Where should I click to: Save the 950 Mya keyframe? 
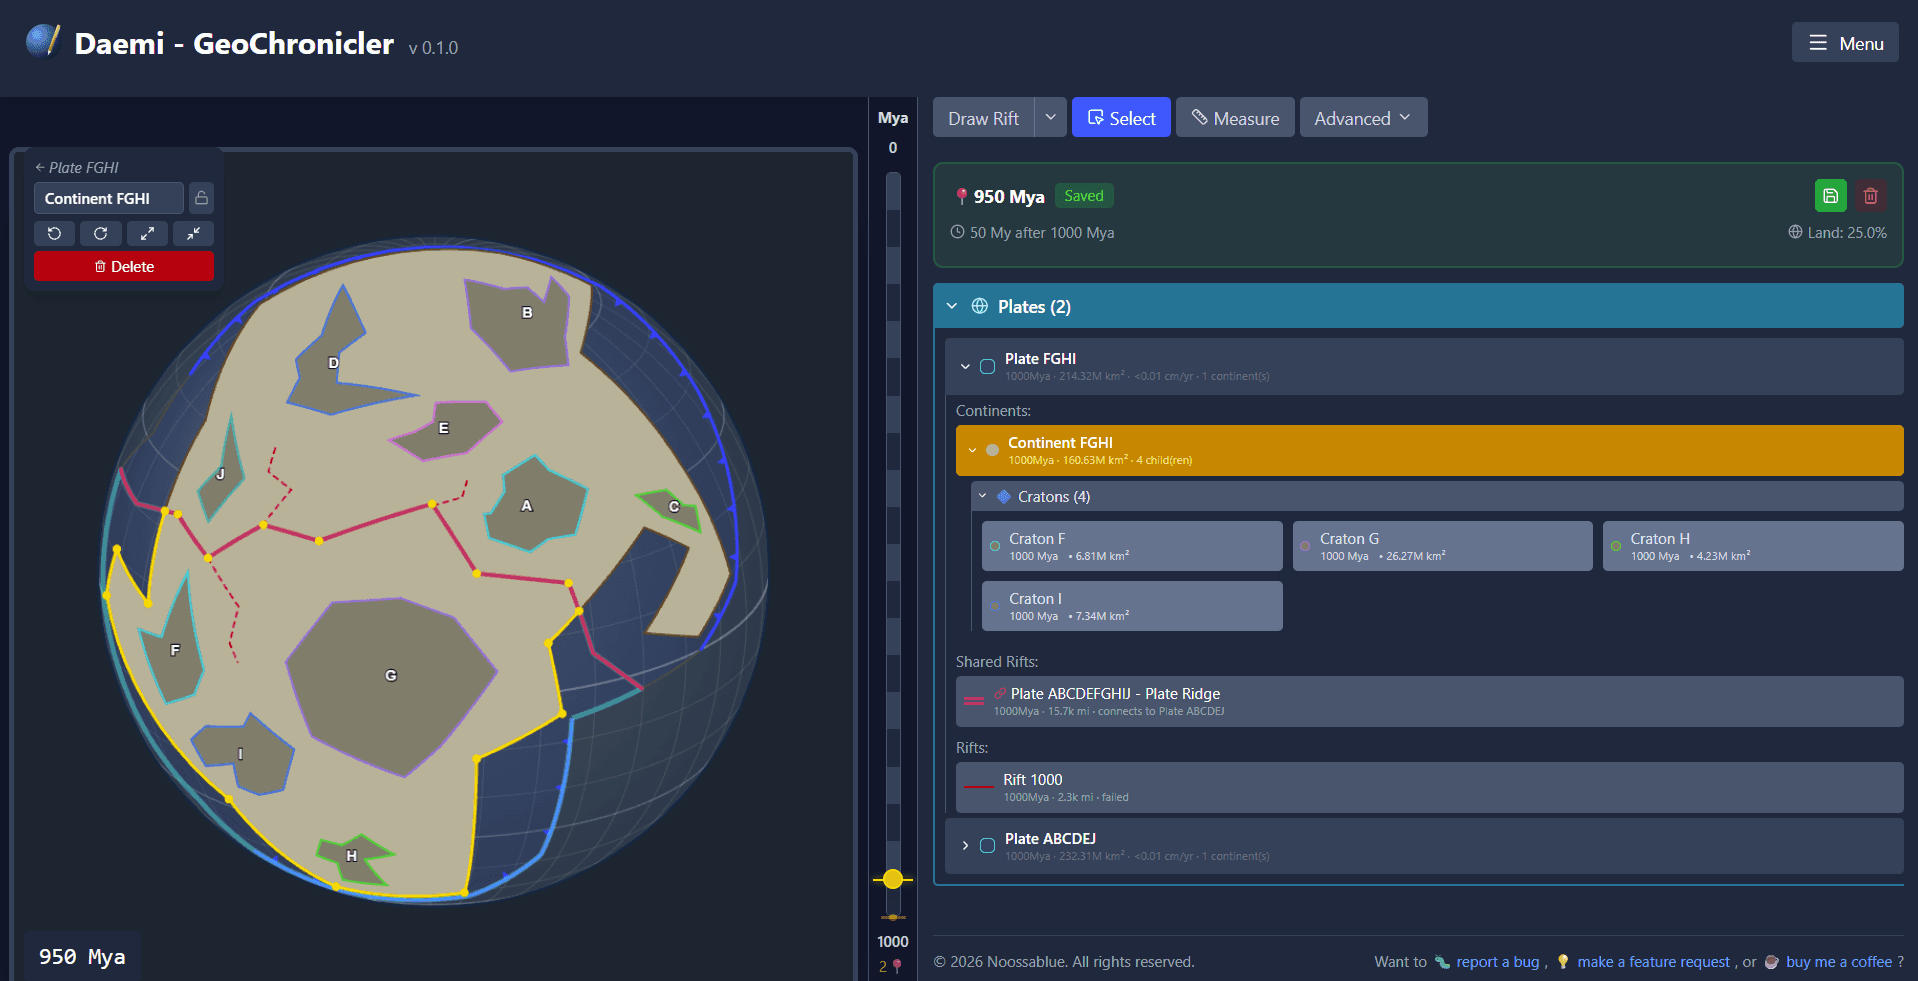(x=1830, y=196)
